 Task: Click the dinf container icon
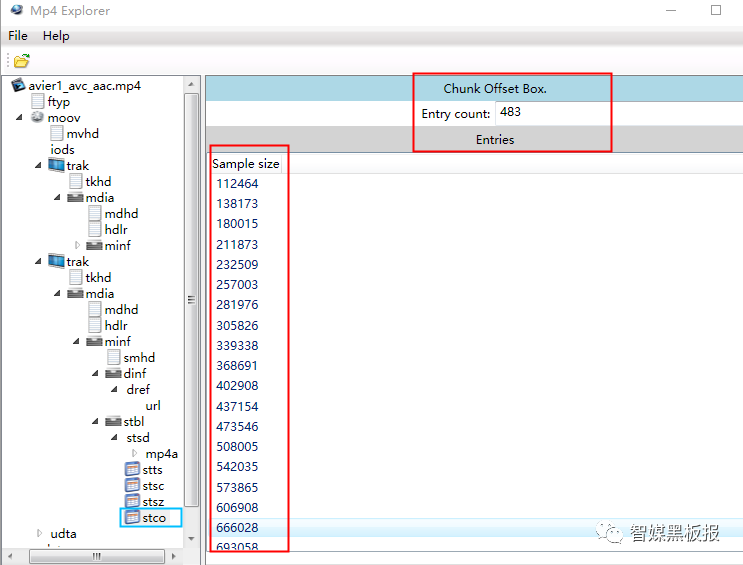[113, 373]
